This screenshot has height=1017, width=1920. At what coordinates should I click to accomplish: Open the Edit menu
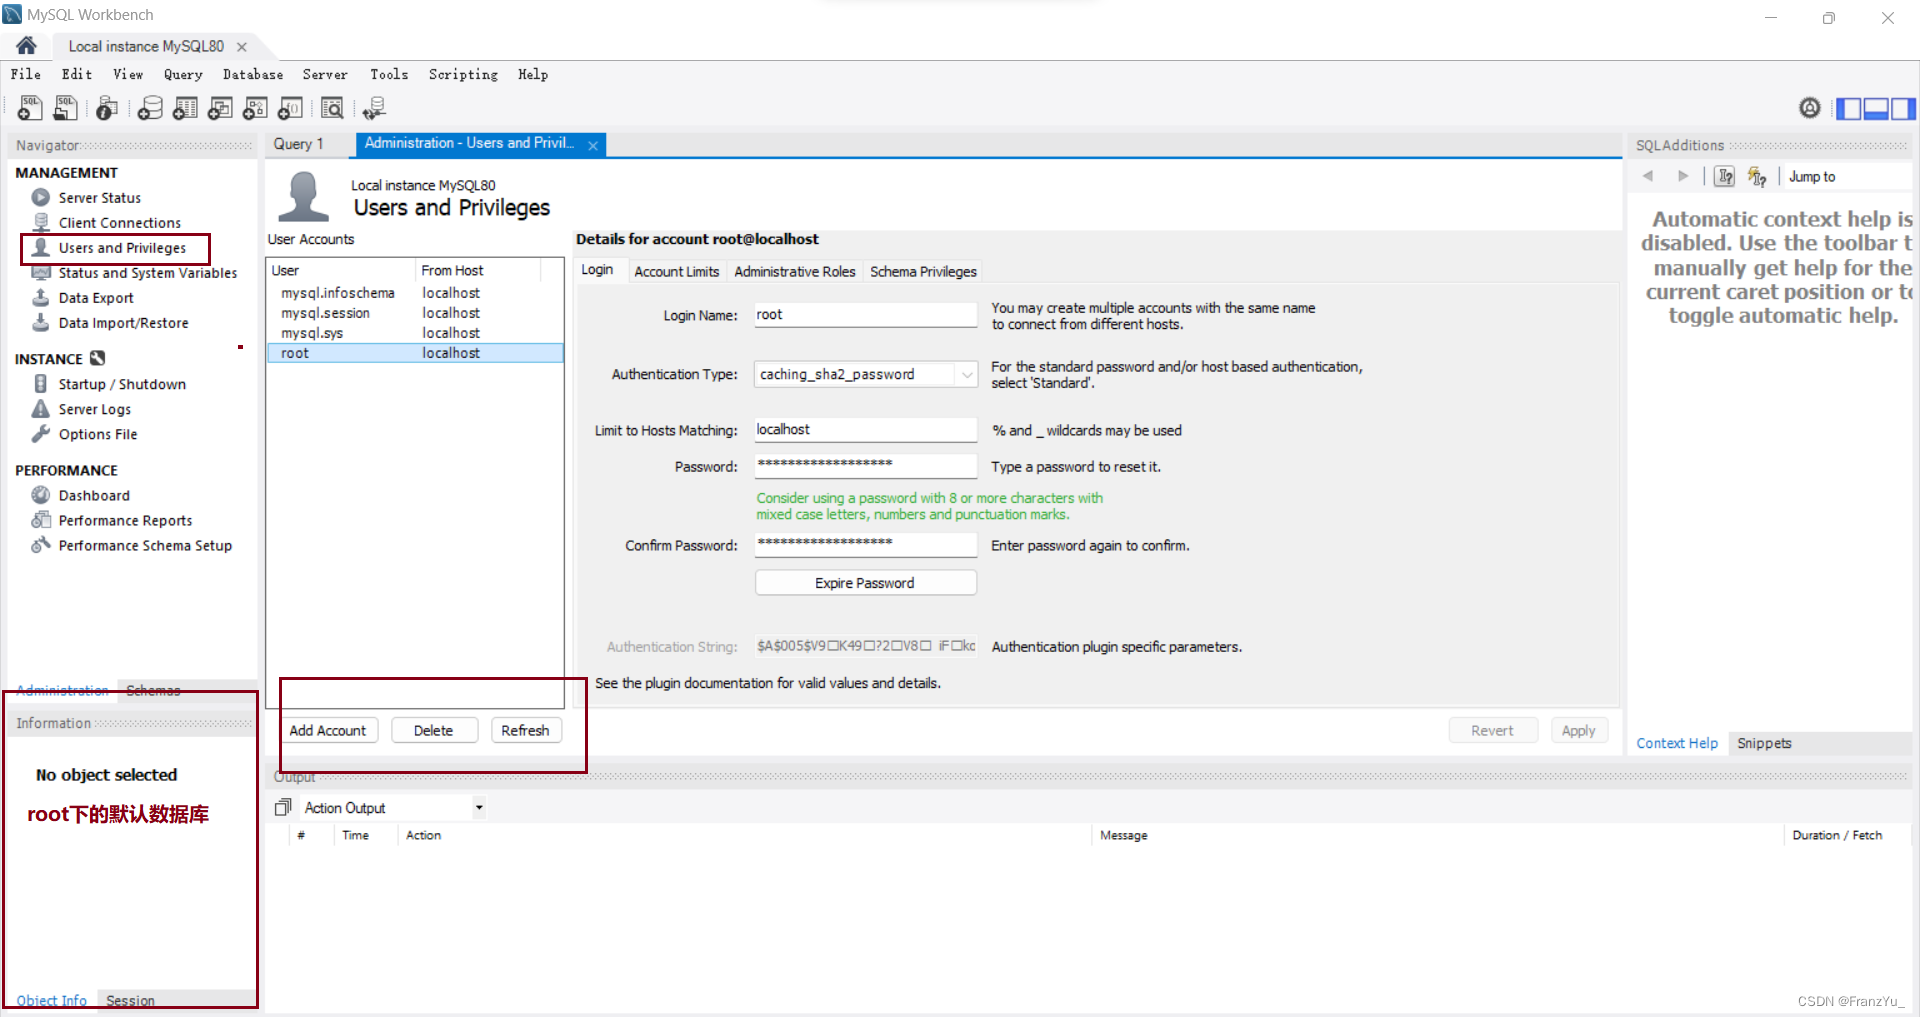point(77,74)
